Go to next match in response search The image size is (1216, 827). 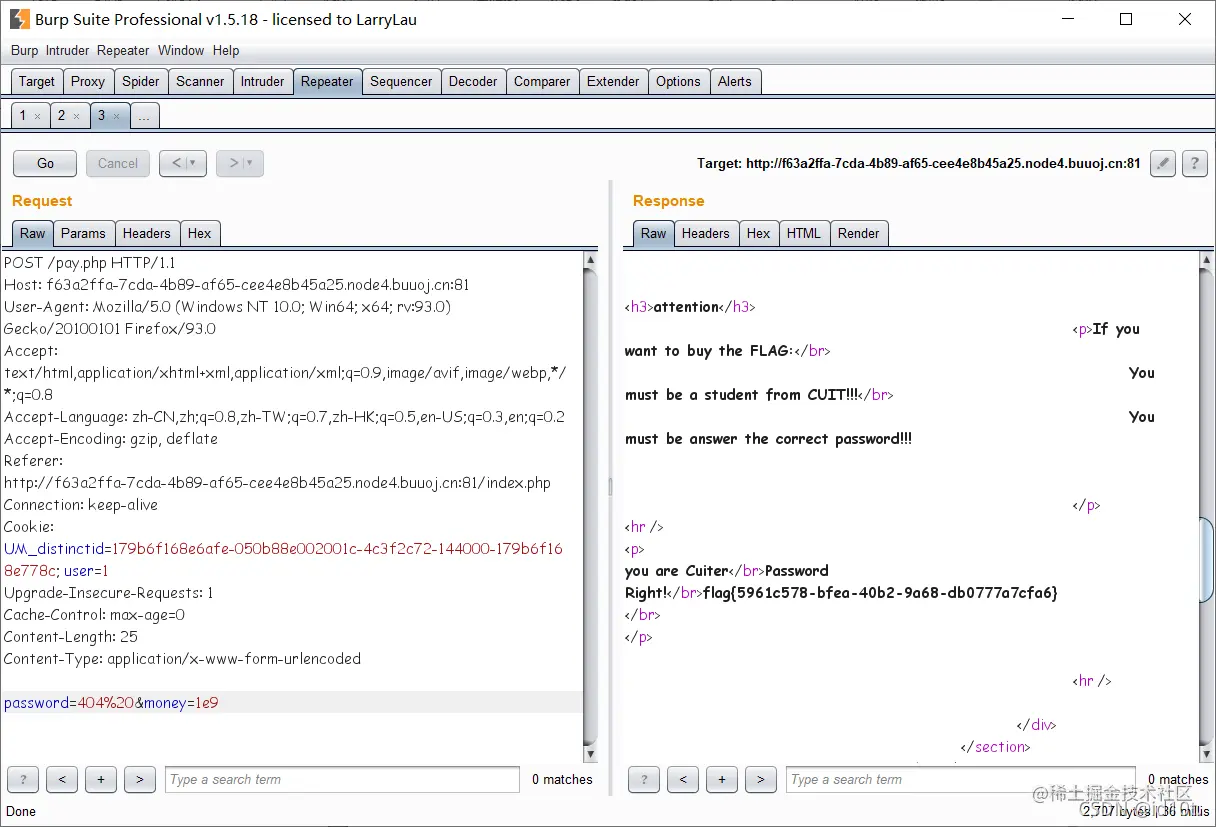click(x=761, y=779)
